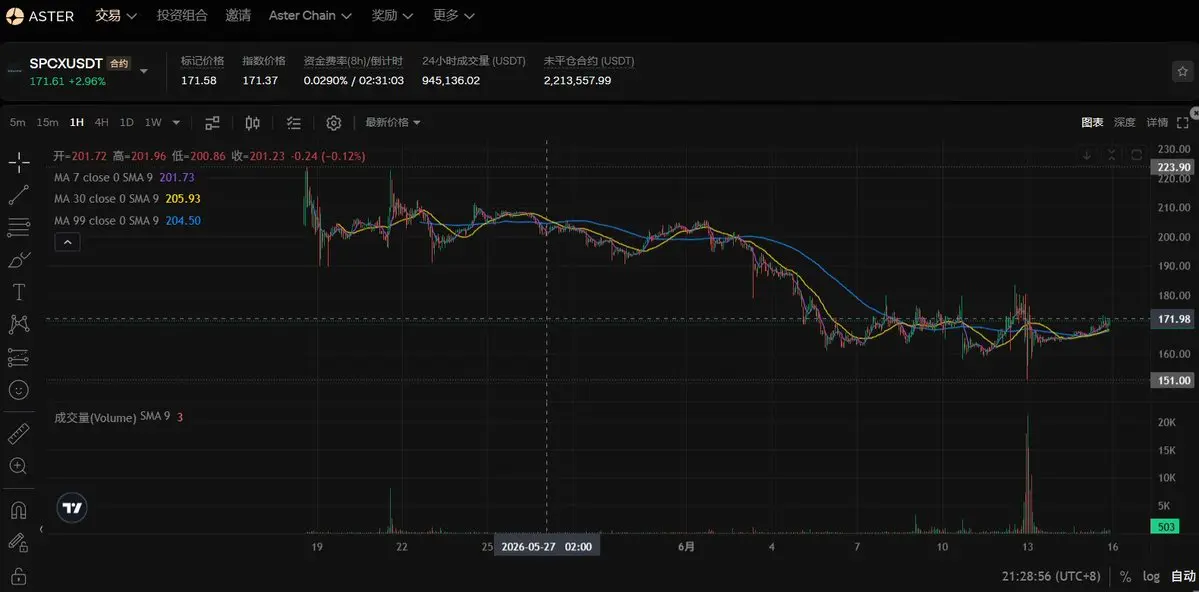Click the 资金费率 funding rate label
This screenshot has height=592, width=1199.
[x=354, y=61]
